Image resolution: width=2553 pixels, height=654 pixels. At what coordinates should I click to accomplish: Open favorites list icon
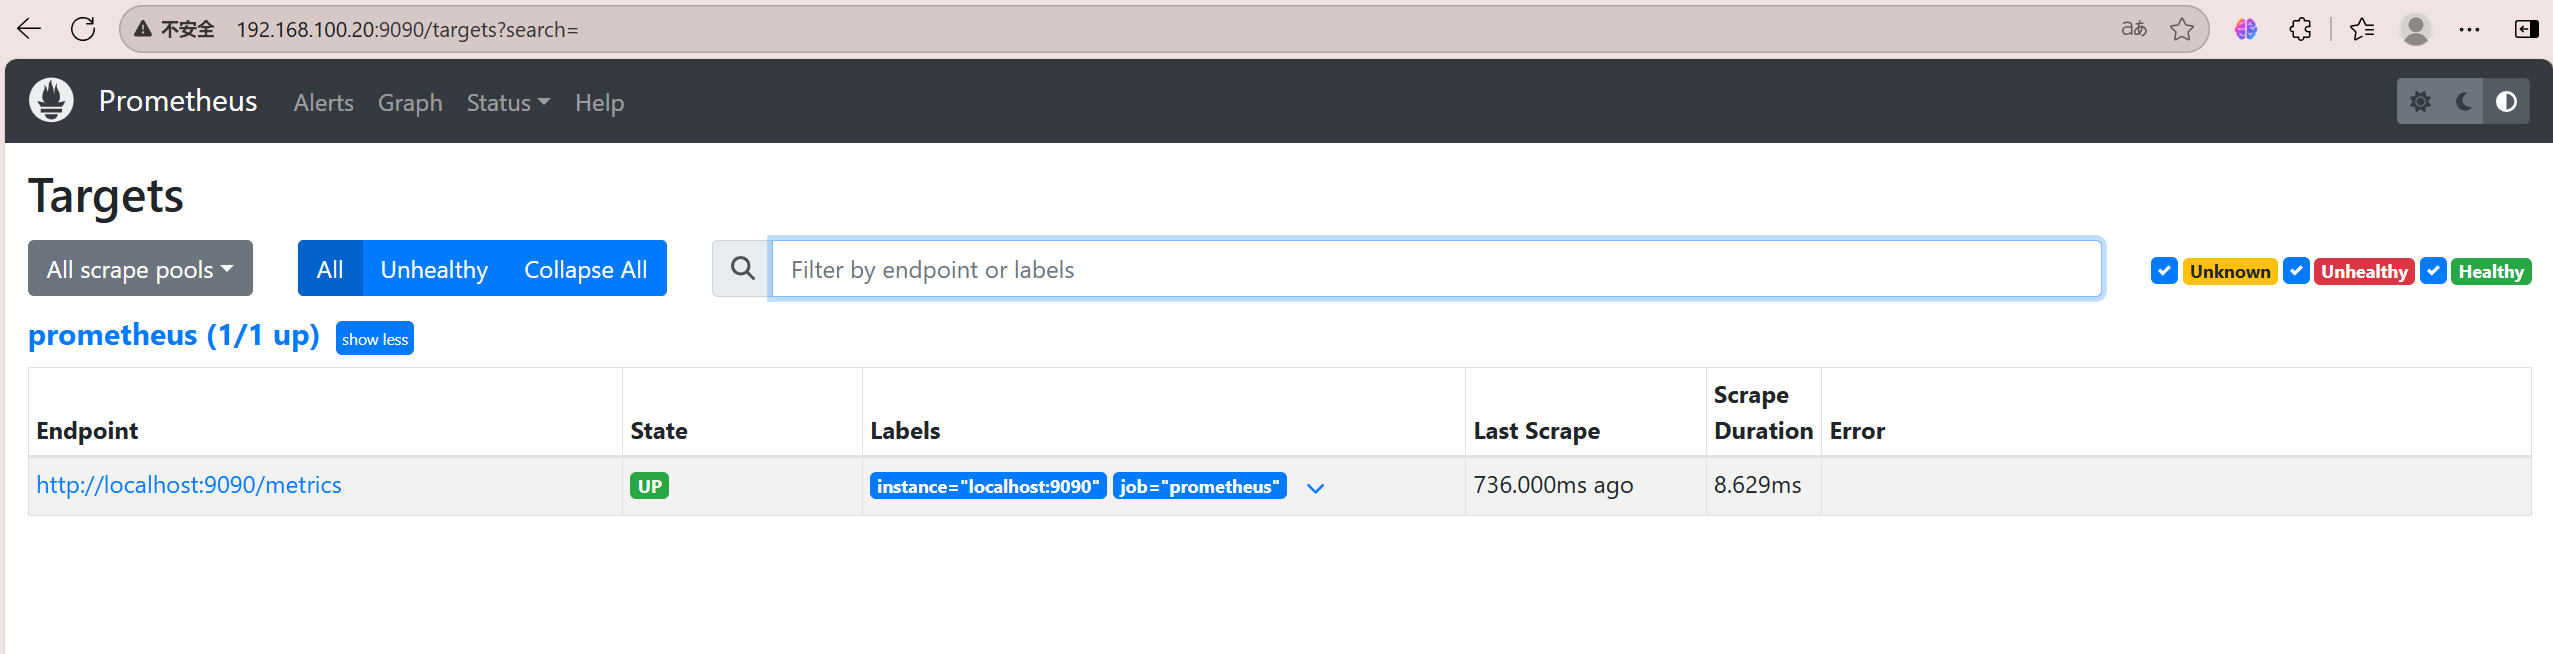(x=2362, y=29)
